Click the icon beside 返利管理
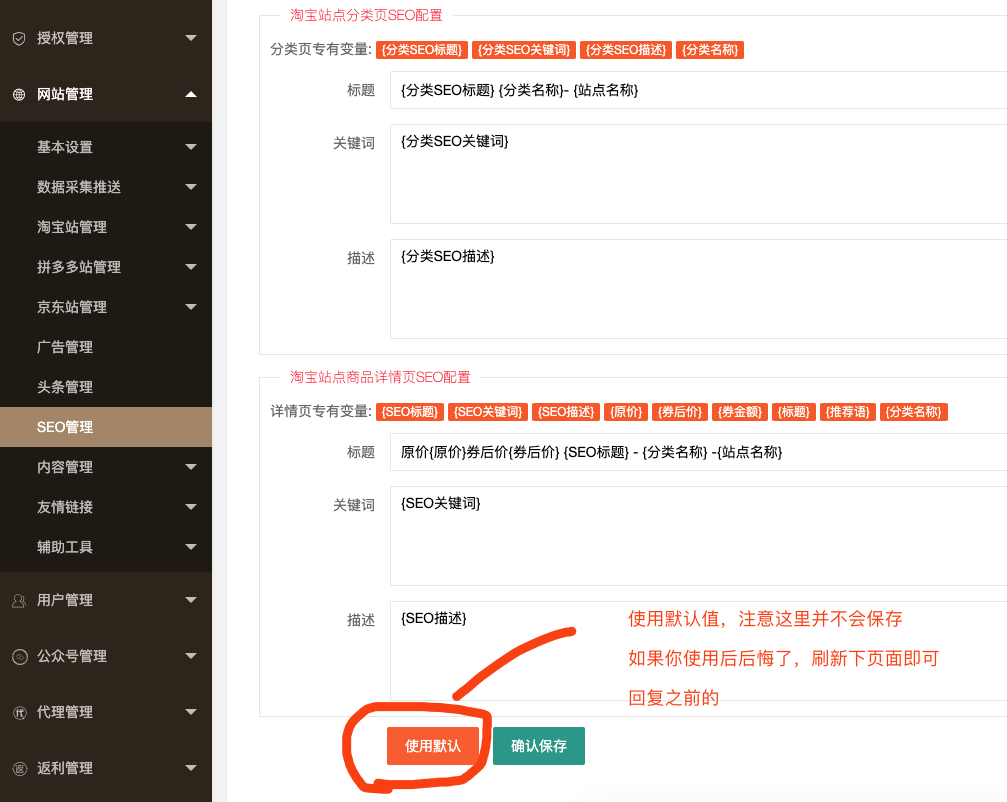The height and width of the screenshot is (802, 1007). pyautogui.click(x=18, y=769)
